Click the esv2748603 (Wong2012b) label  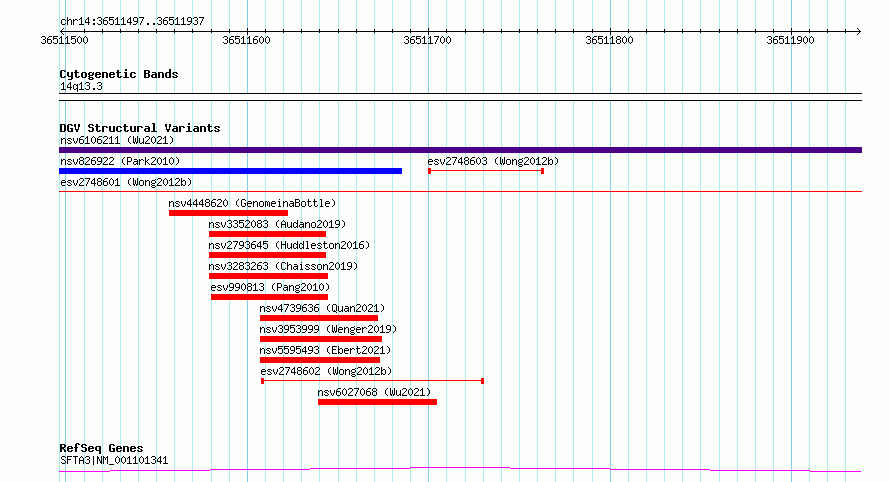tap(493, 161)
